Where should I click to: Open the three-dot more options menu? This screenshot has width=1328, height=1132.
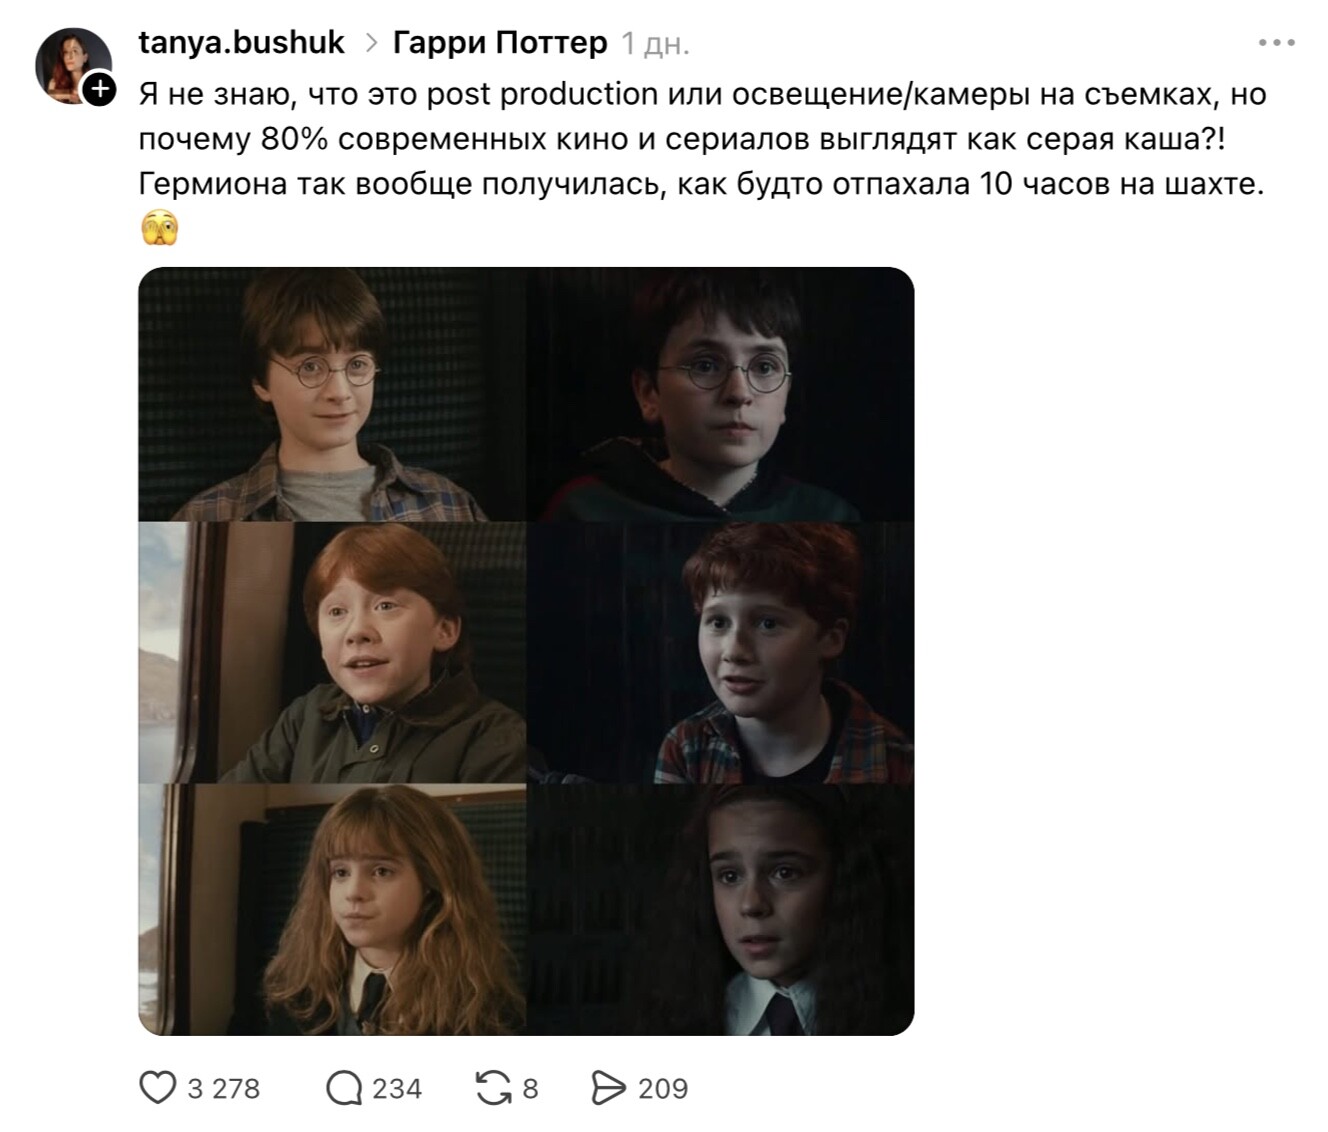1276,43
